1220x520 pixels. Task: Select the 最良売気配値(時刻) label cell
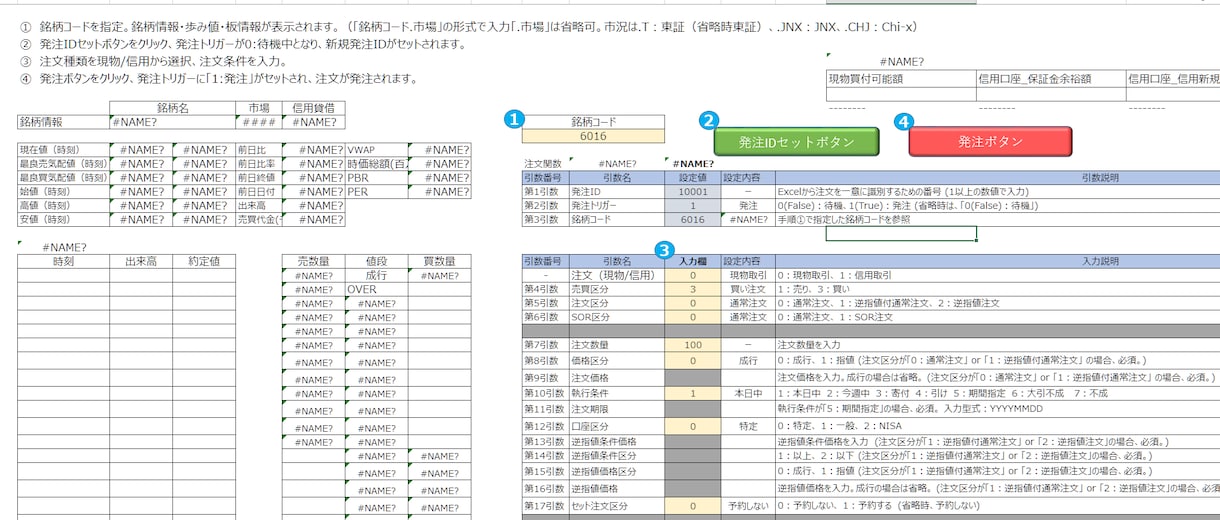click(x=63, y=163)
